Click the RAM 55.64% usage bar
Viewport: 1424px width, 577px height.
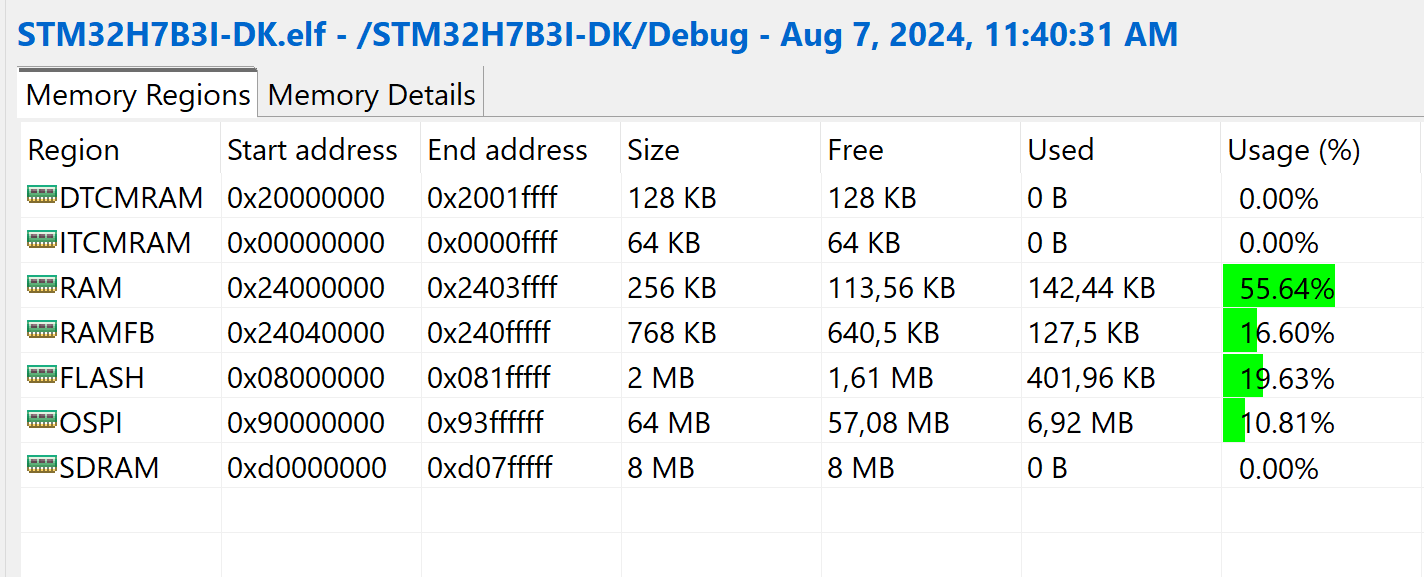coord(1279,288)
